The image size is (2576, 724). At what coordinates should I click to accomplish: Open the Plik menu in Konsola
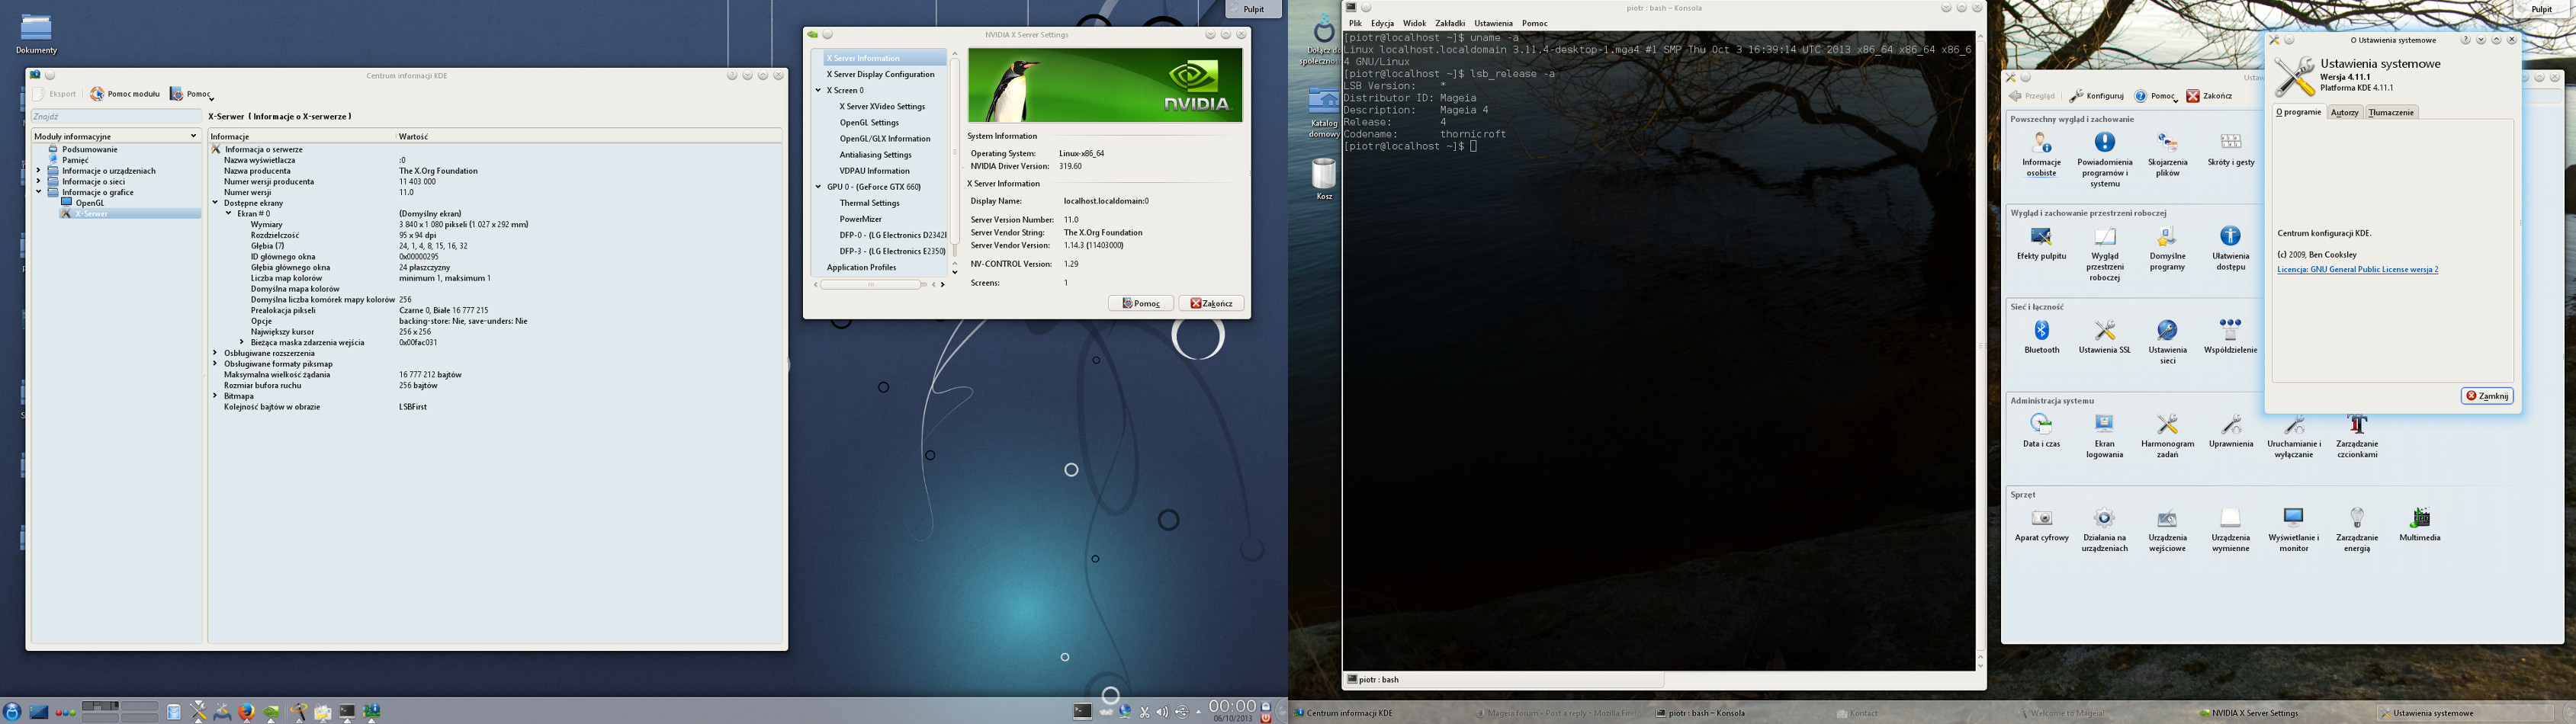(x=1355, y=23)
